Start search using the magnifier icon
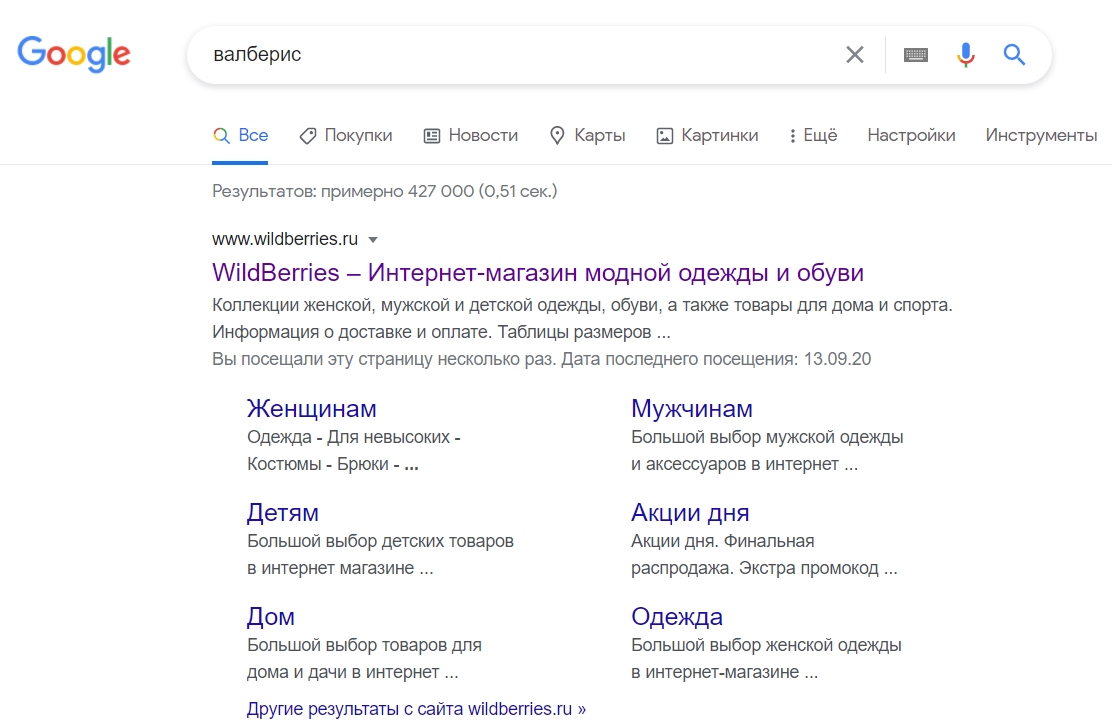Screen dimensions: 1112x728 [1014, 55]
